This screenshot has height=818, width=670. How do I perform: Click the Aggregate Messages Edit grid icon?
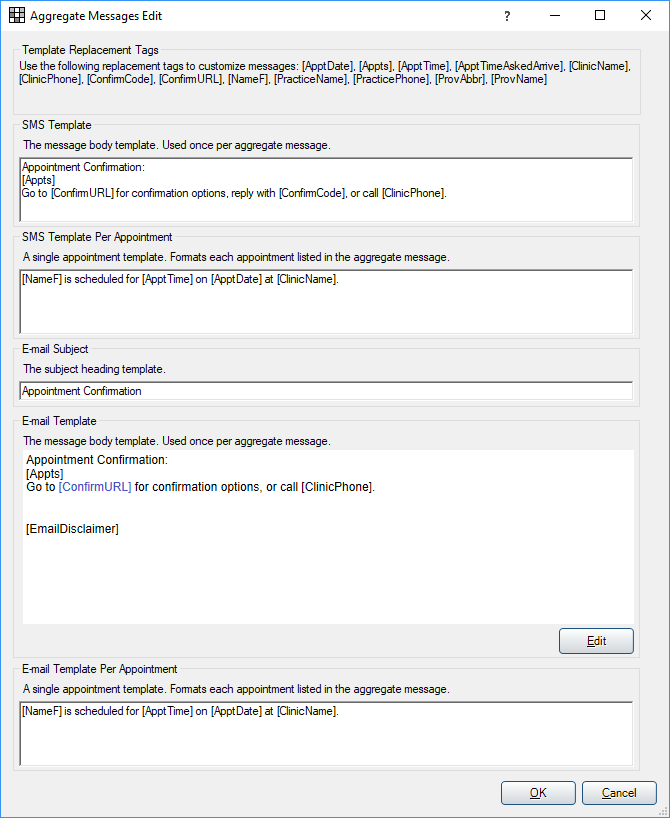click(17, 16)
